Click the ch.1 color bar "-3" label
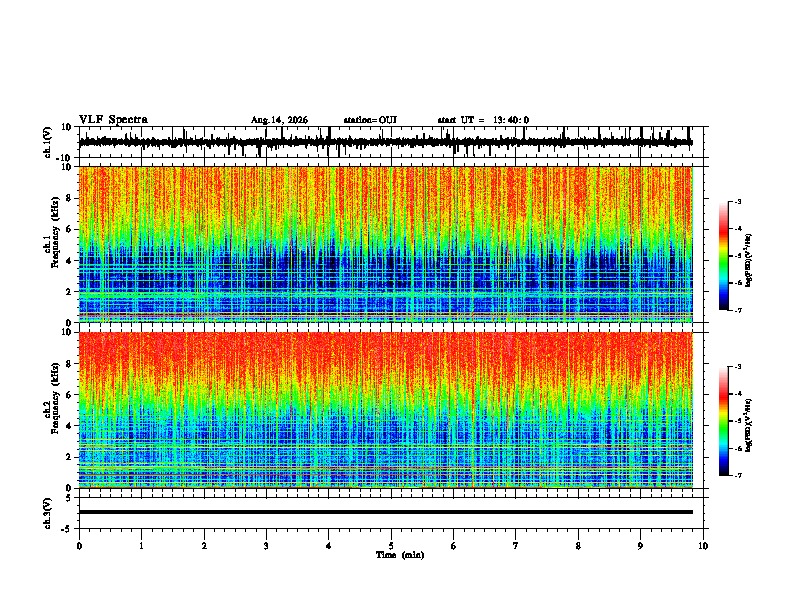This screenshot has width=792, height=612. 737,202
